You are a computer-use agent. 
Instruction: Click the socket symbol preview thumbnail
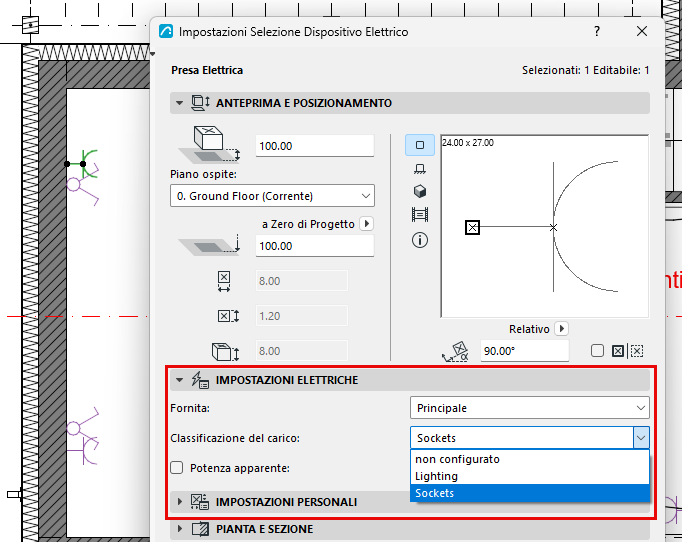coord(545,226)
